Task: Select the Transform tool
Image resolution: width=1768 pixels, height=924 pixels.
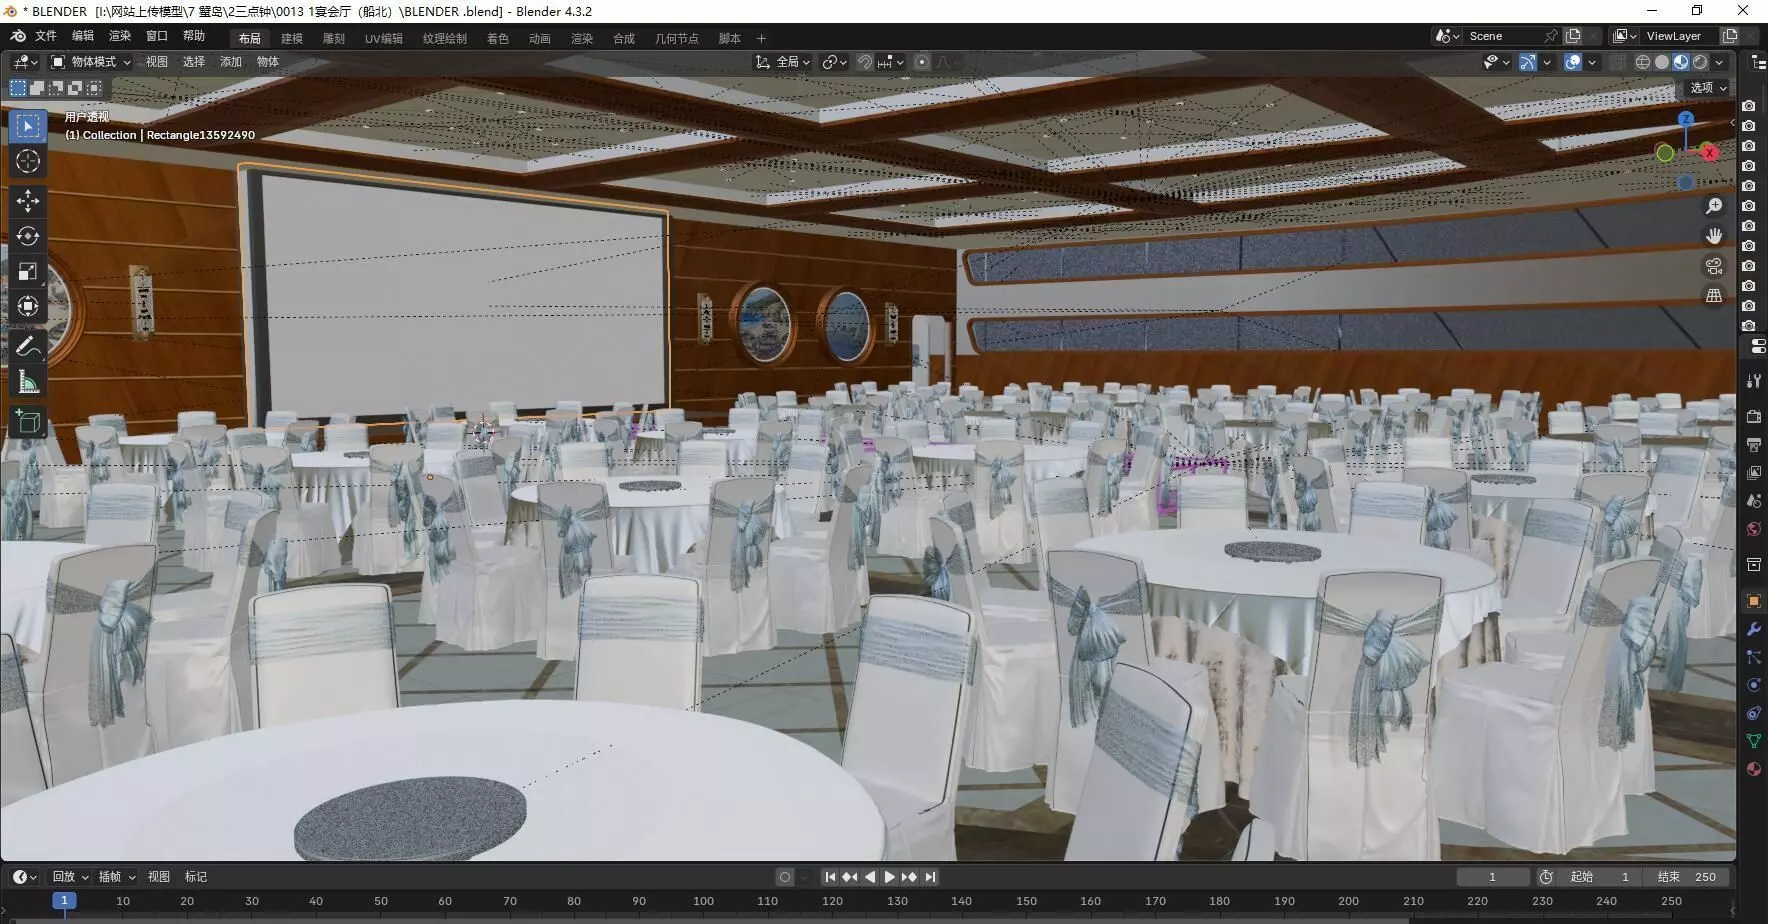Action: tap(28, 307)
